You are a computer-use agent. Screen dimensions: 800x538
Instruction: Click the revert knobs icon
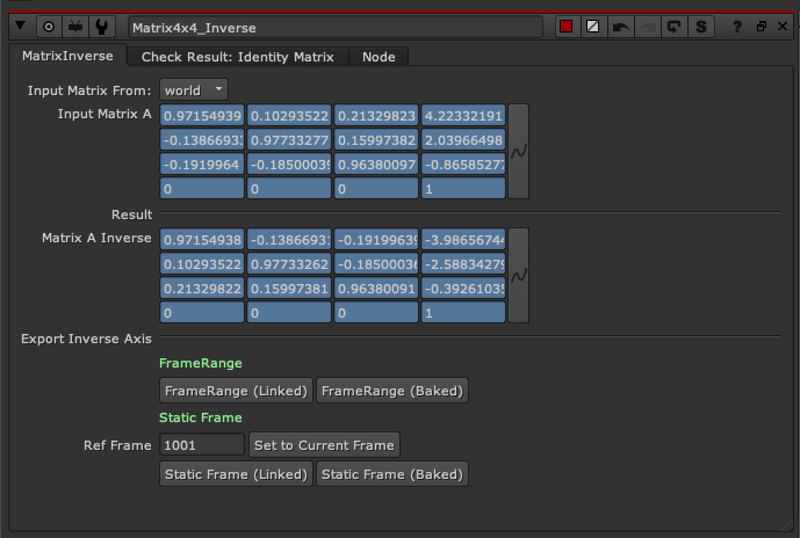[674, 27]
